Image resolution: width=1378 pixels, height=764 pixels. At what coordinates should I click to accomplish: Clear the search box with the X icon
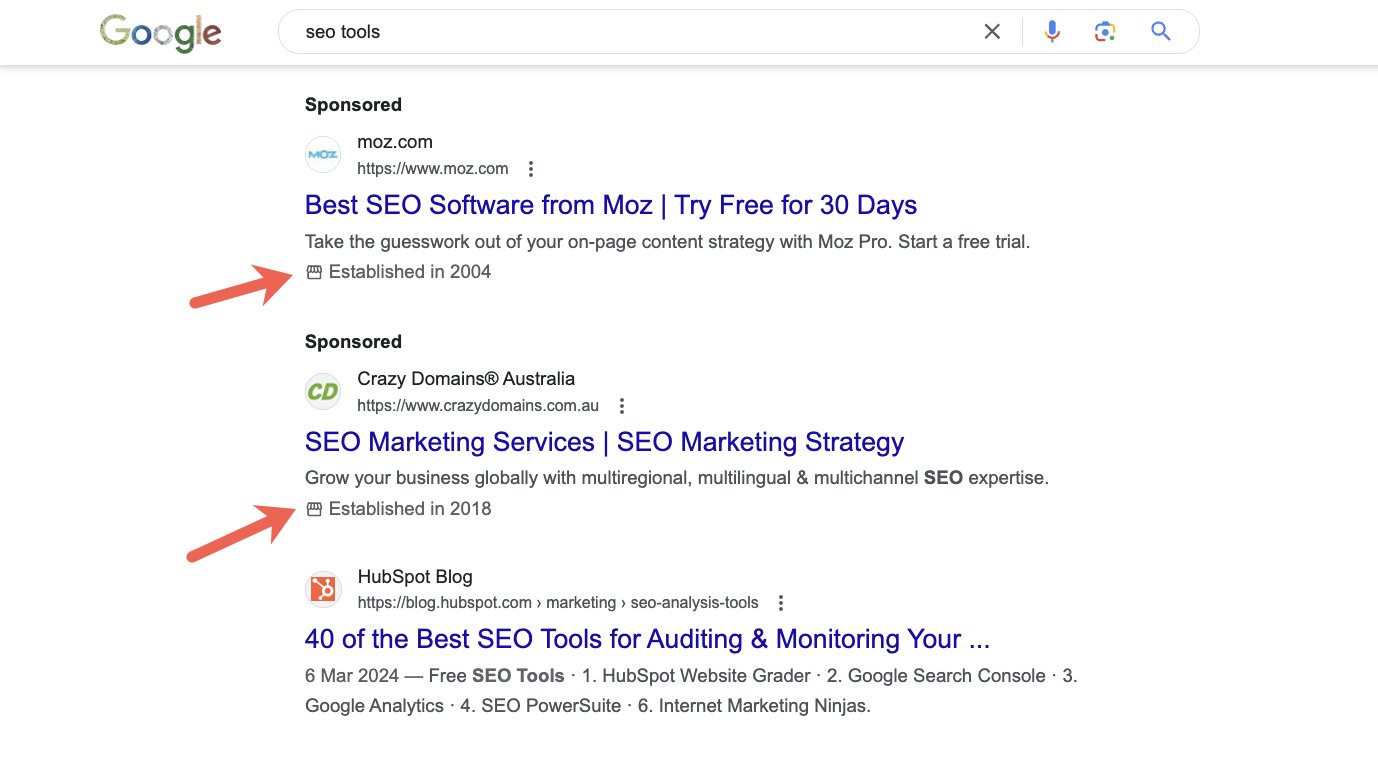[x=992, y=32]
